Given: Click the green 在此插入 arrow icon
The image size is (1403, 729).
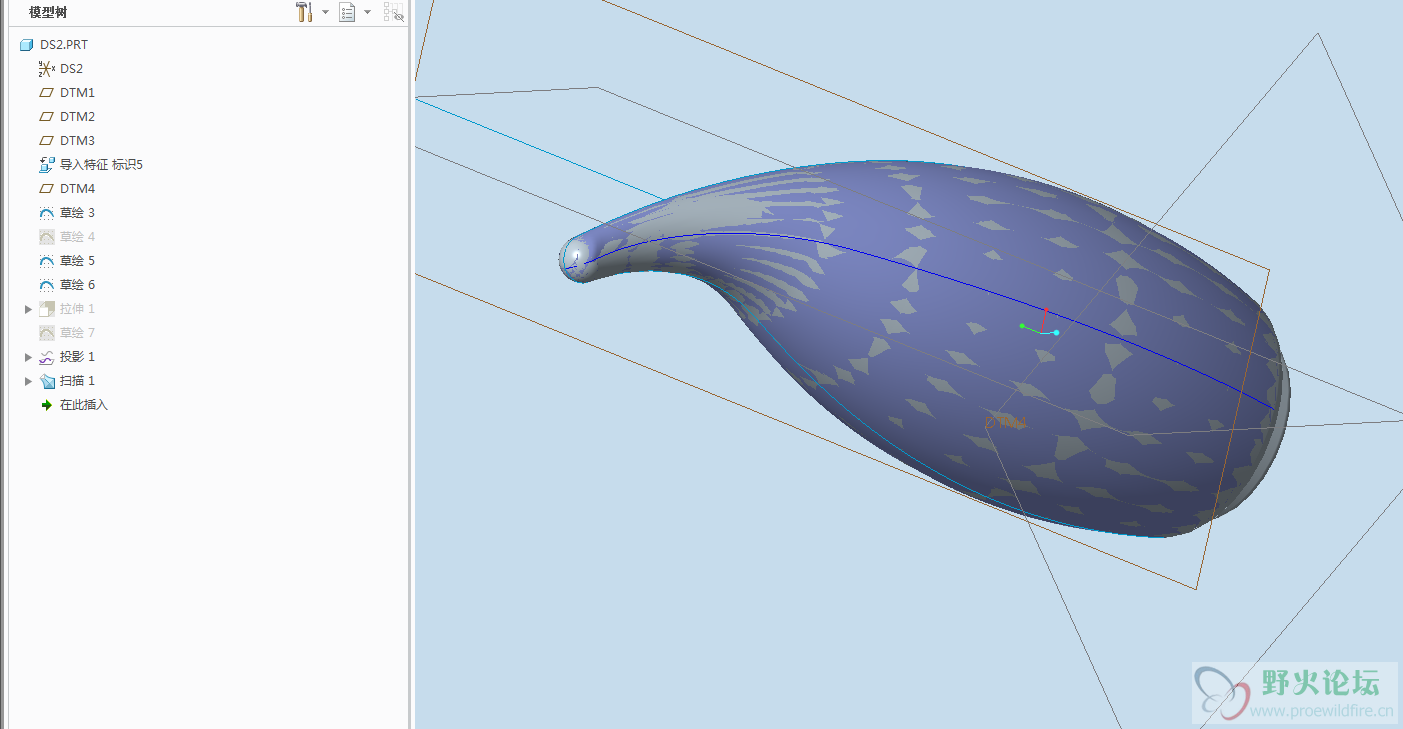Looking at the screenshot, I should click(46, 405).
